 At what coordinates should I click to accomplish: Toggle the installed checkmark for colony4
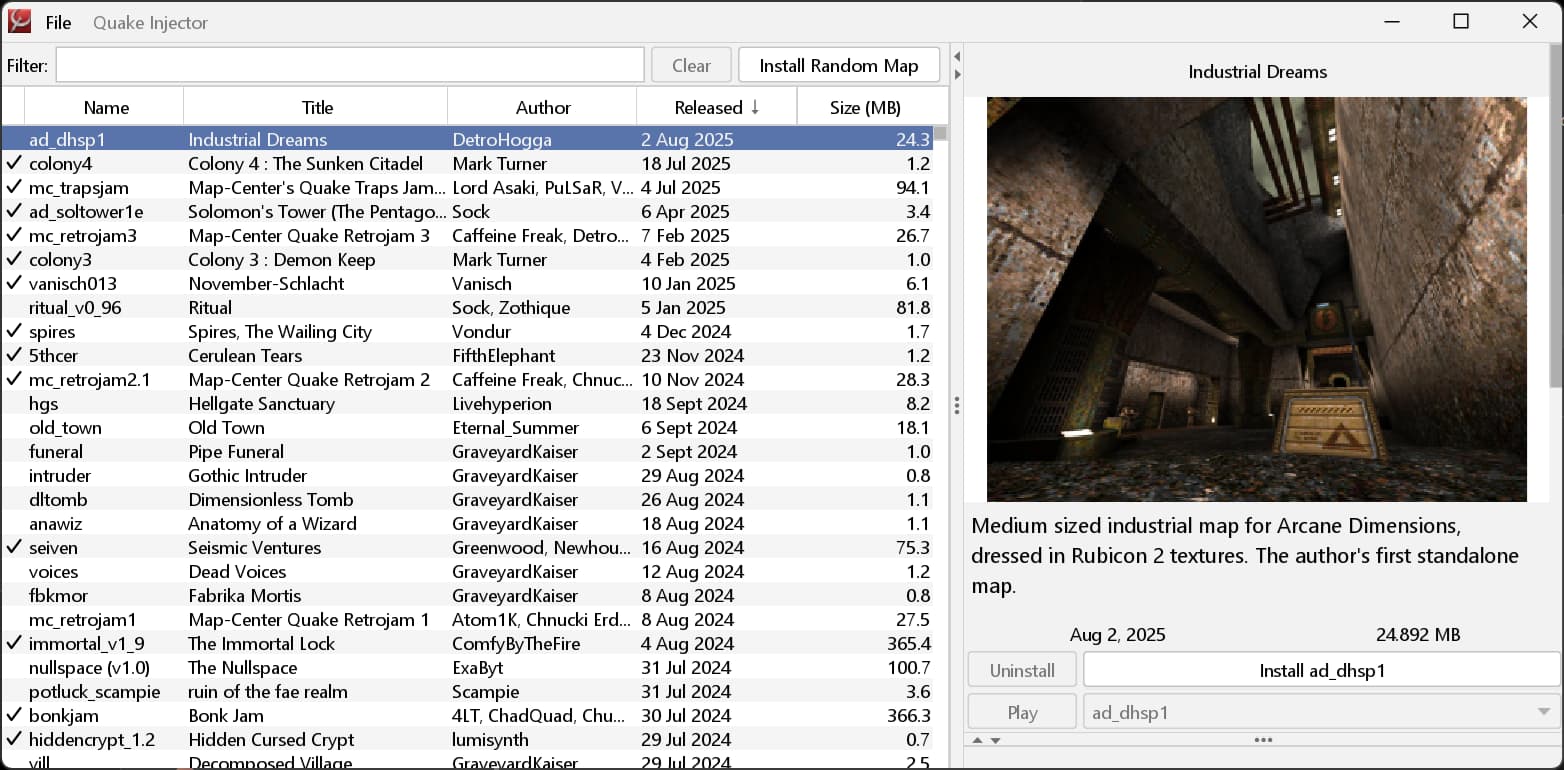pyautogui.click(x=14, y=163)
